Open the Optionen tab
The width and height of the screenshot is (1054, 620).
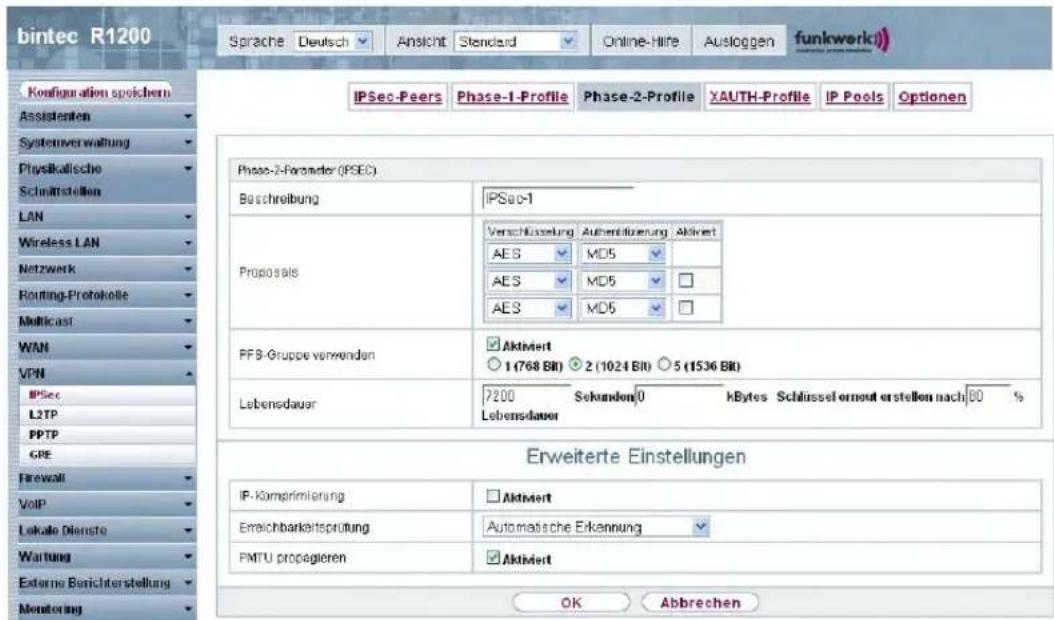click(932, 97)
